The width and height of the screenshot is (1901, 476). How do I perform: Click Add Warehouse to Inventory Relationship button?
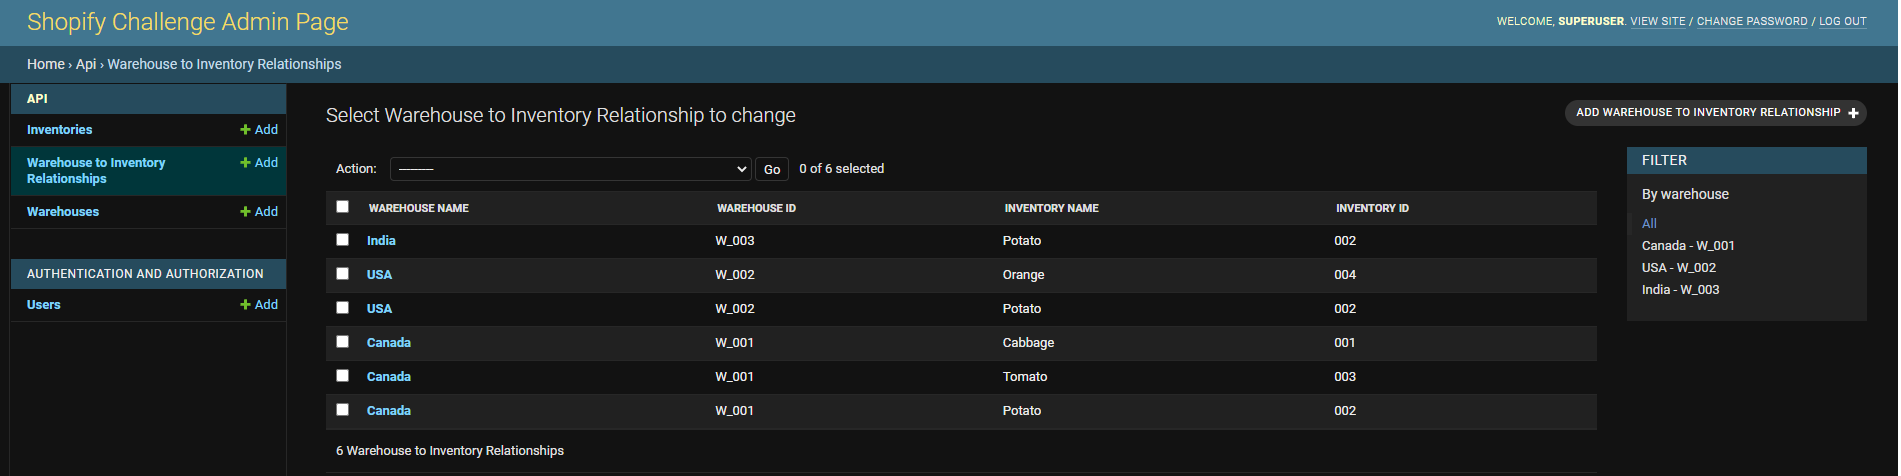[x=1716, y=113]
